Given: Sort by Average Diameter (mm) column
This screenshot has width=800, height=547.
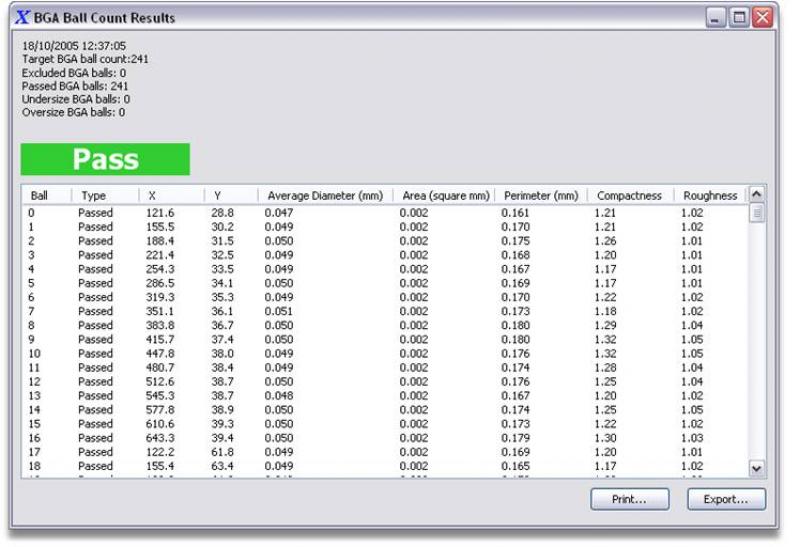Looking at the screenshot, I should pyautogui.click(x=324, y=196).
